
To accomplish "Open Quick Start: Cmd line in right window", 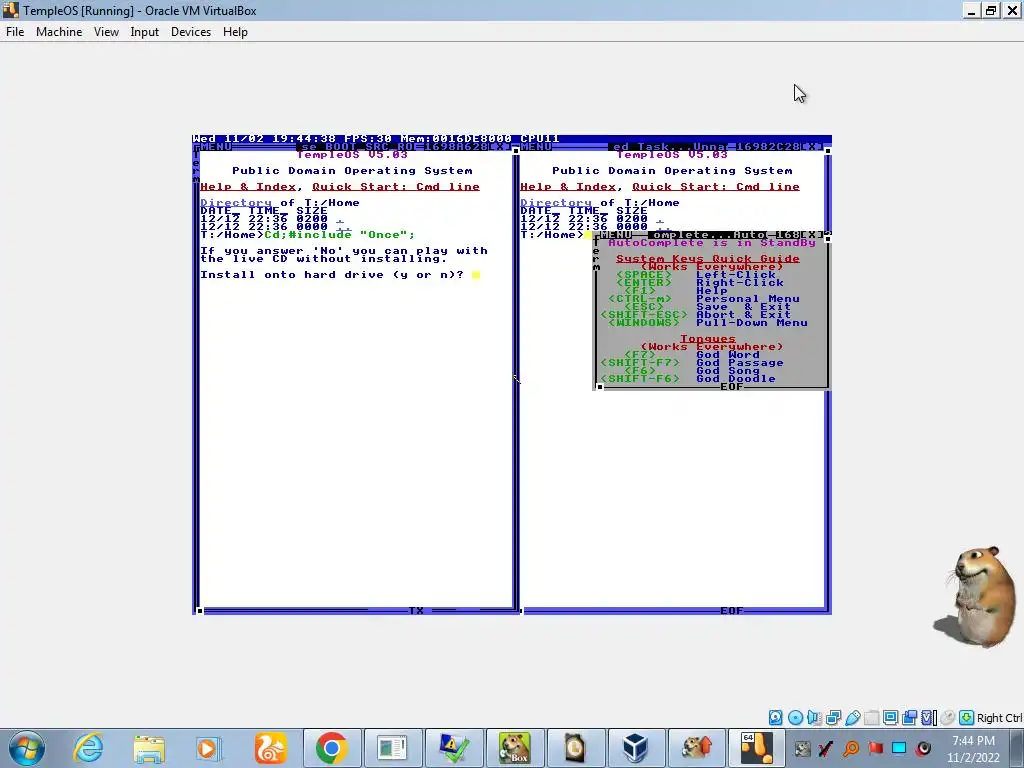I will point(716,187).
